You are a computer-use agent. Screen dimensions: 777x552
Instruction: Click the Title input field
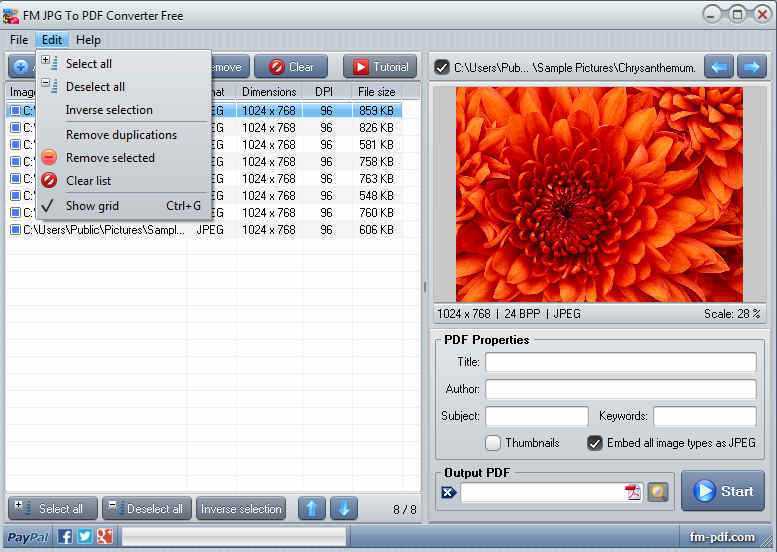[620, 362]
